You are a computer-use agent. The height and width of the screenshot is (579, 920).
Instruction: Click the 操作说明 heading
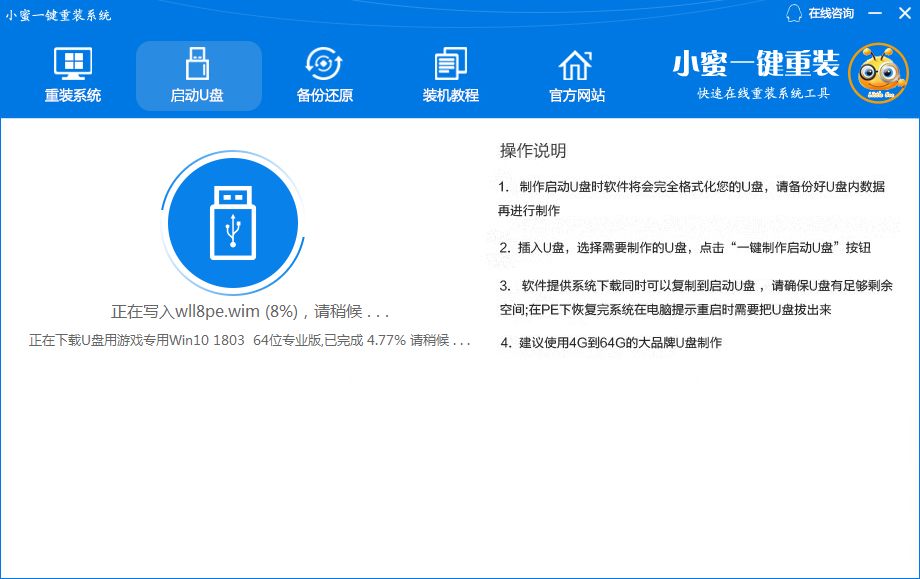point(533,151)
